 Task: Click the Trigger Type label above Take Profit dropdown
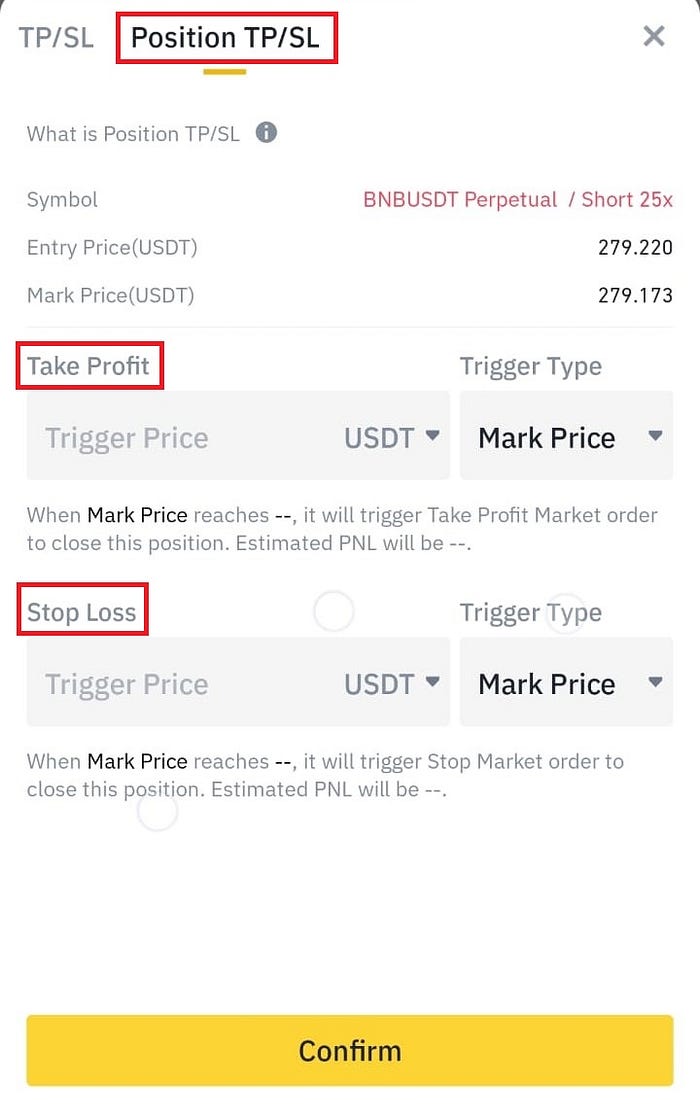pos(530,366)
